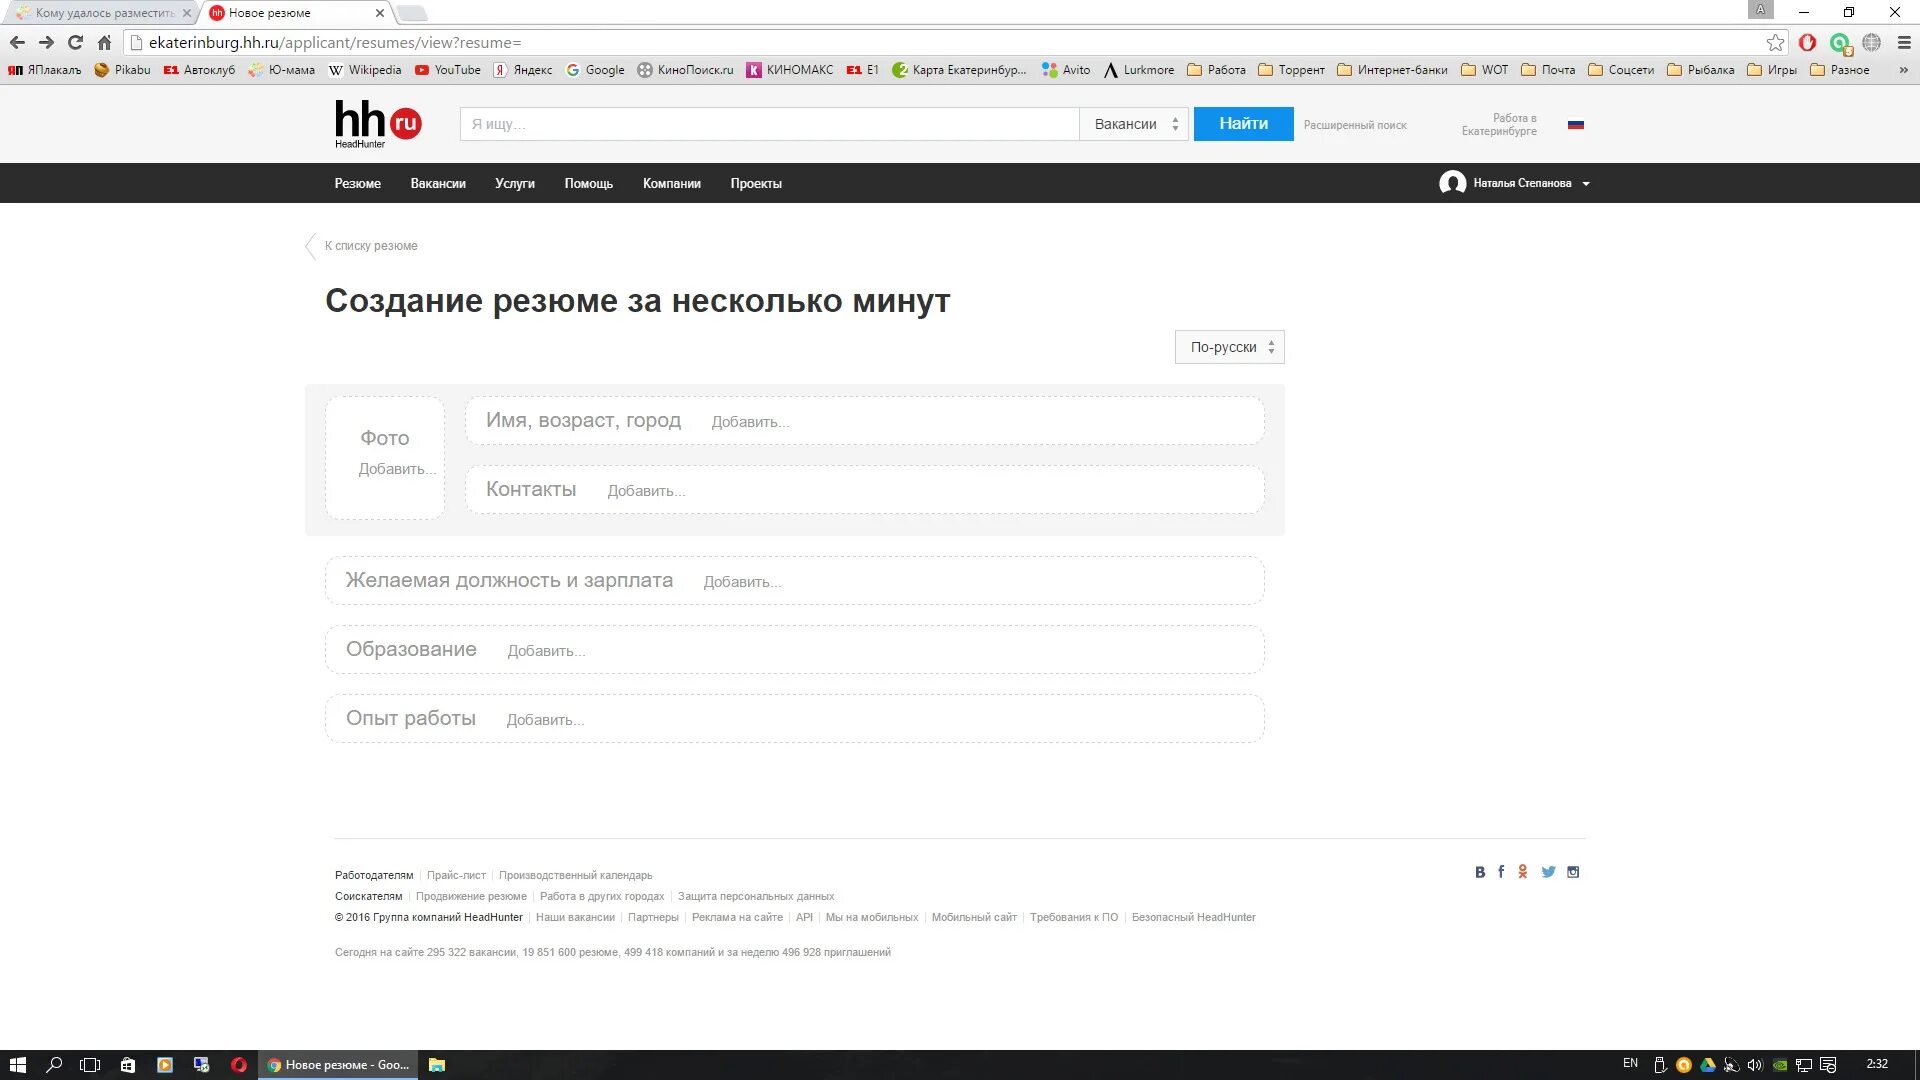The height and width of the screenshot is (1080, 1920).
Task: Click Имя возраст город input field
Action: click(864, 419)
